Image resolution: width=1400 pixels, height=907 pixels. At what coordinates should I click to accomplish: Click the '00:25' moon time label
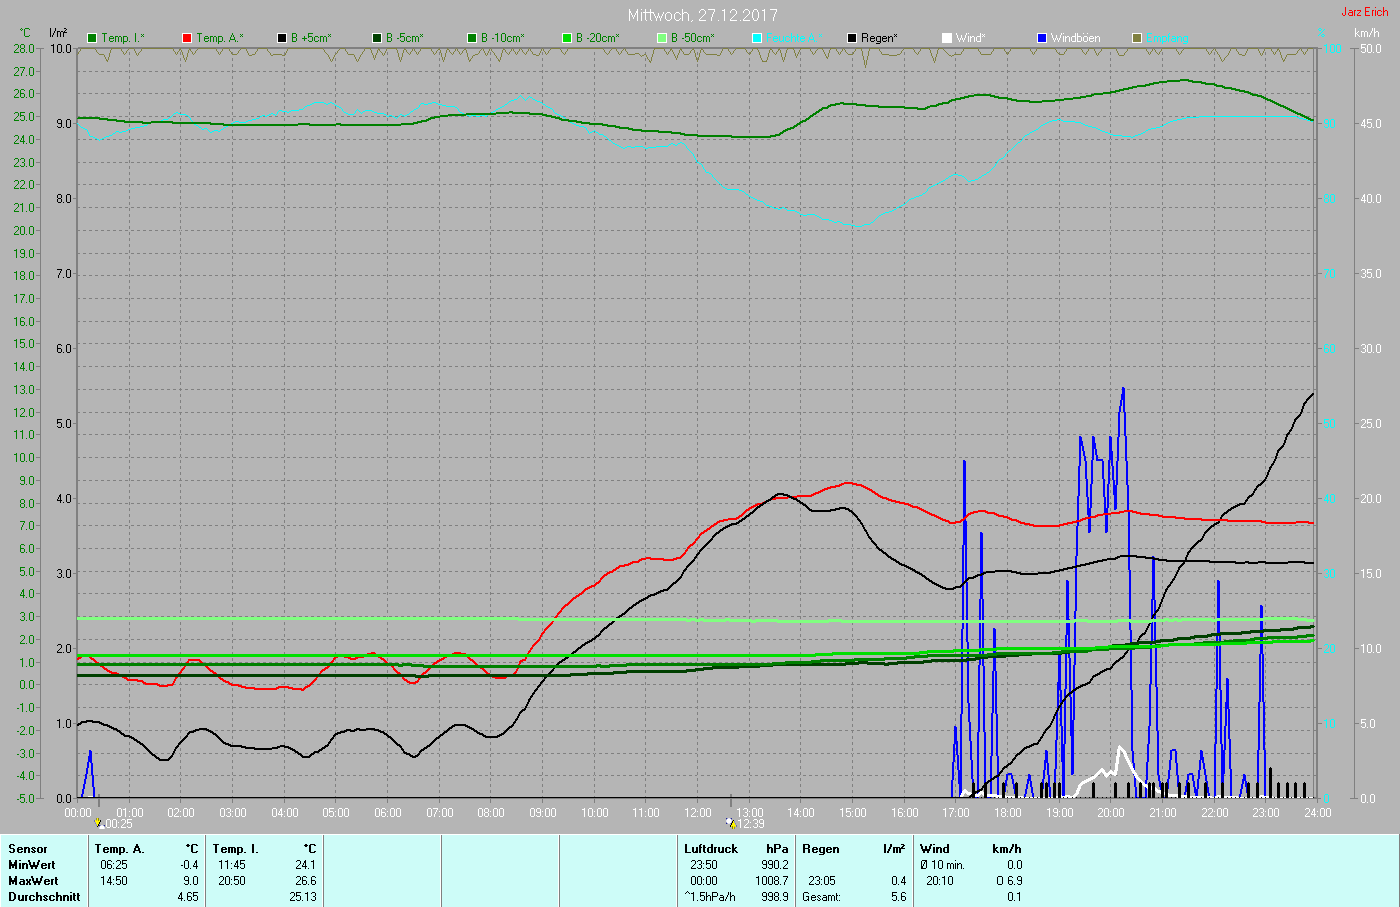pyautogui.click(x=119, y=825)
